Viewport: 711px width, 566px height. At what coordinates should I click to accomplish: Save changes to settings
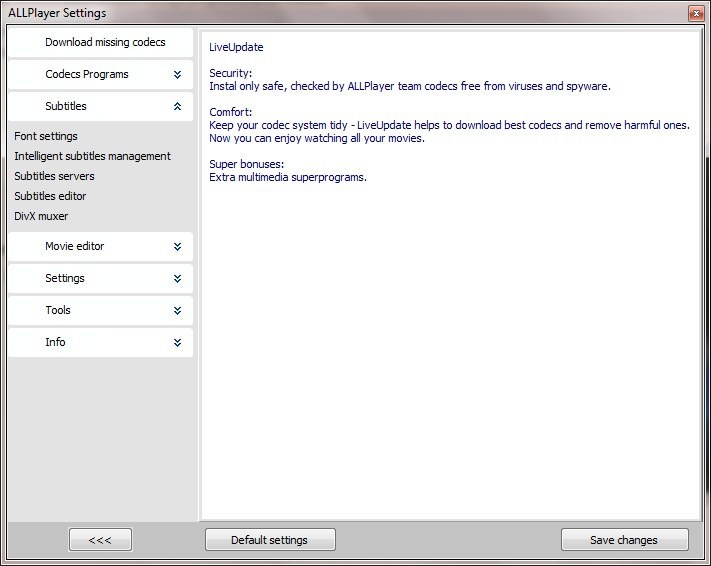click(x=625, y=540)
